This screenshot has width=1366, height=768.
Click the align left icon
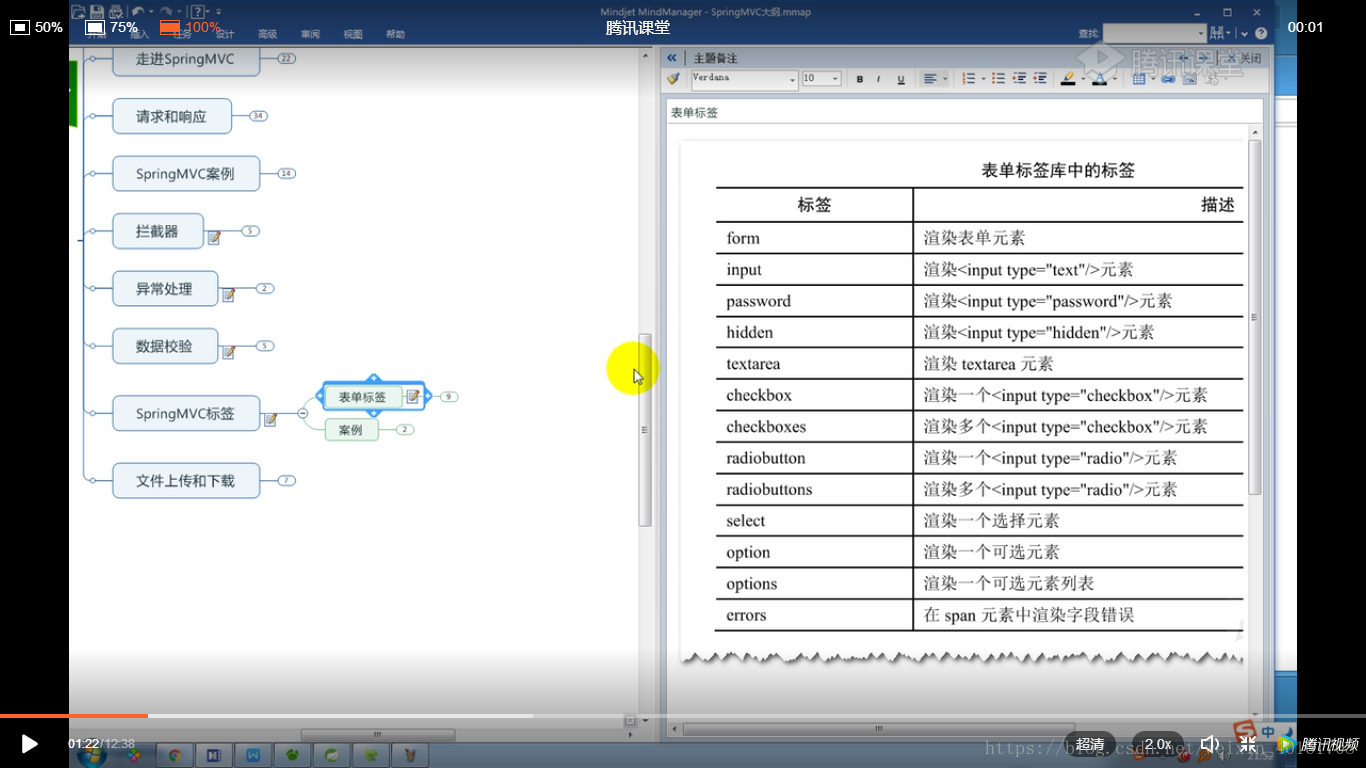tap(930, 79)
